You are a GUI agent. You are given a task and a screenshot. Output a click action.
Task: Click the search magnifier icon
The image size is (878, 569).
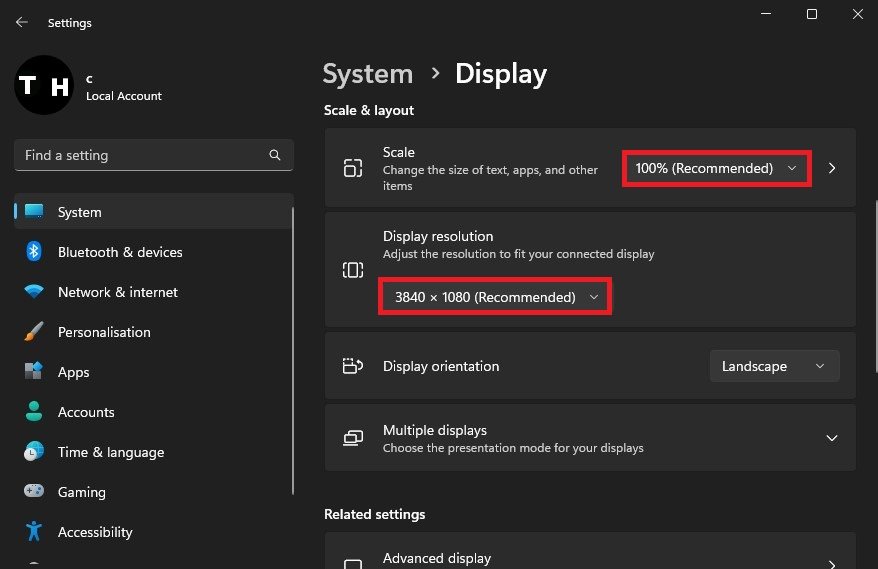(275, 156)
